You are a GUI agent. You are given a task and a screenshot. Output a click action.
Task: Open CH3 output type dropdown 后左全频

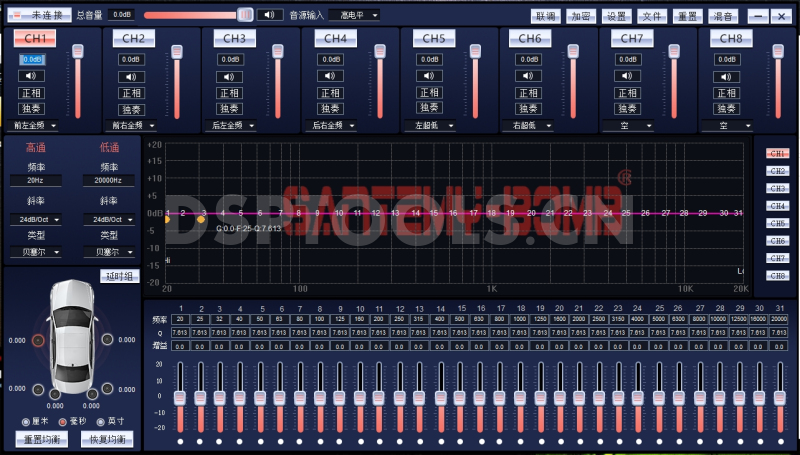tap(230, 125)
